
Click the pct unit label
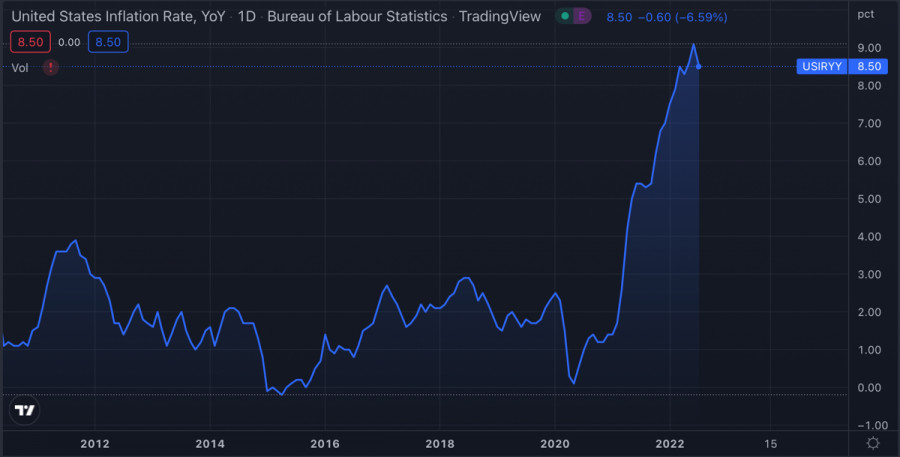click(x=866, y=14)
